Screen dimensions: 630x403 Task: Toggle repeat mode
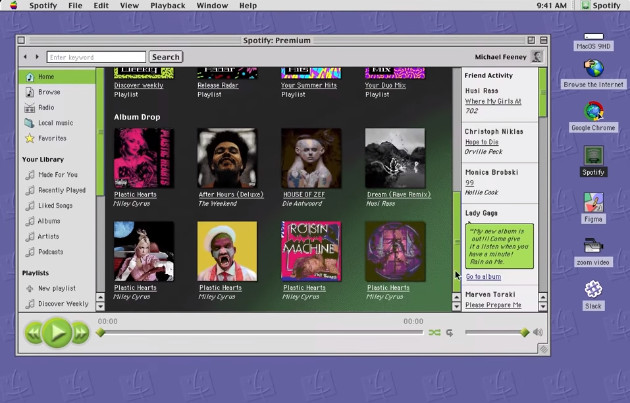(449, 333)
